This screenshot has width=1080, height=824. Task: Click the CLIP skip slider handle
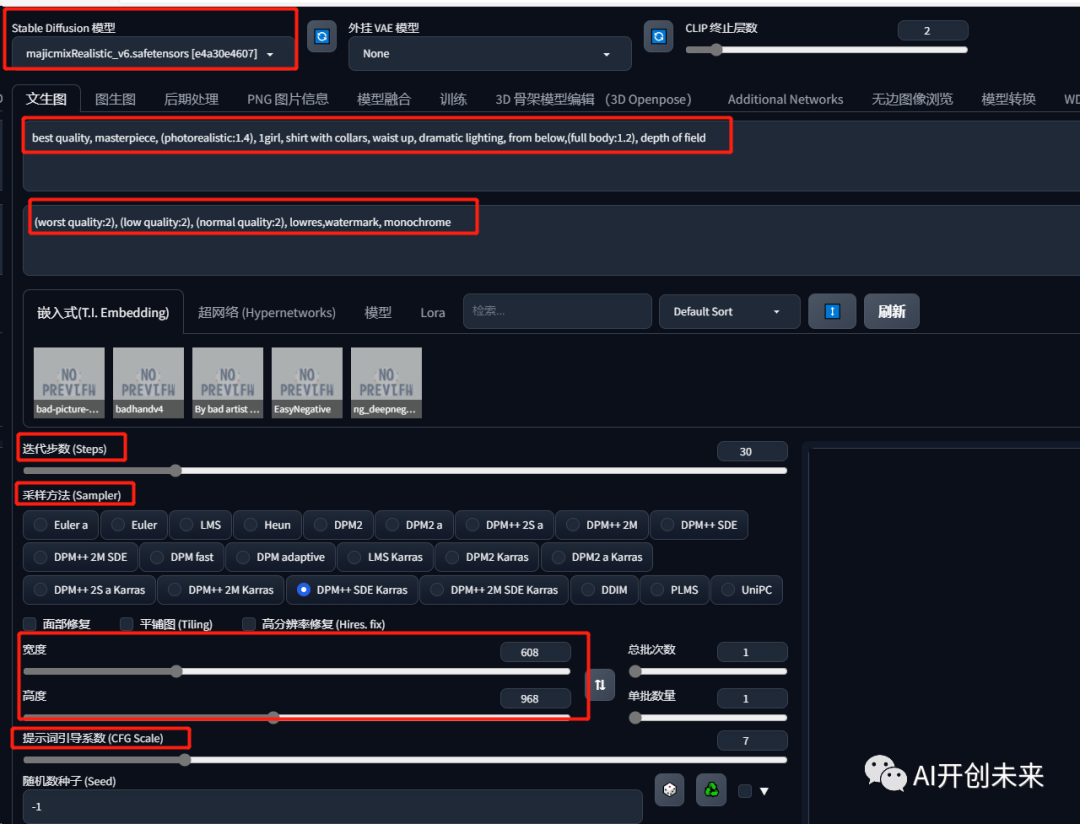716,50
